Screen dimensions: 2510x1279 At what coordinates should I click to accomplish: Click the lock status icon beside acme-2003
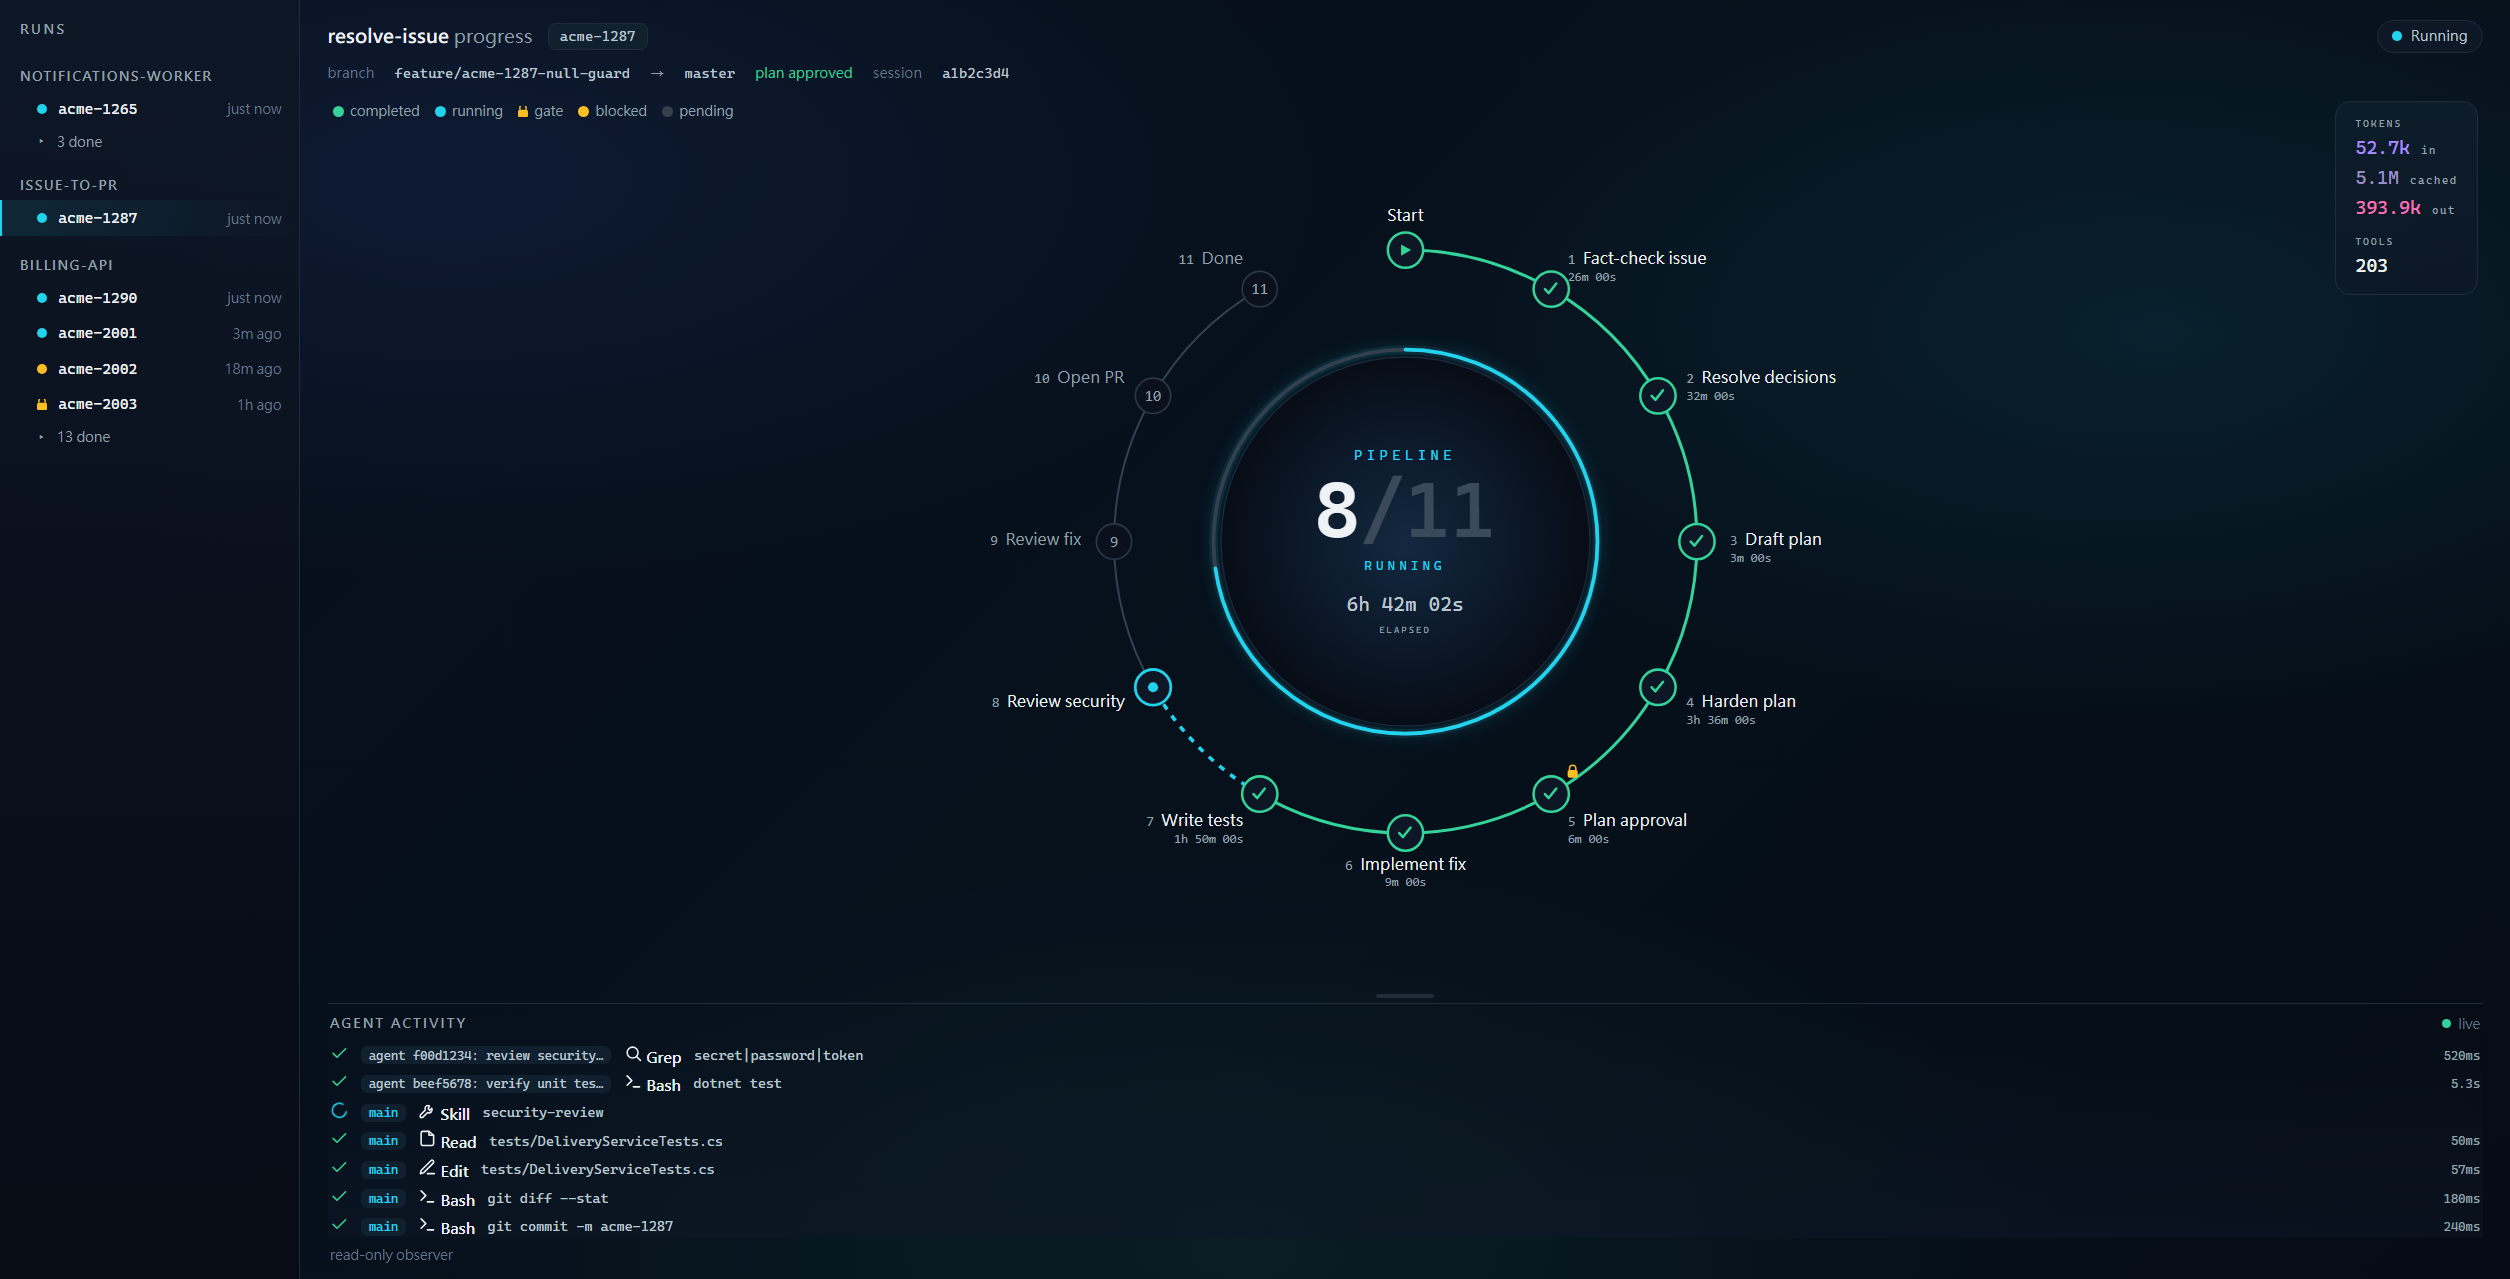[x=42, y=404]
